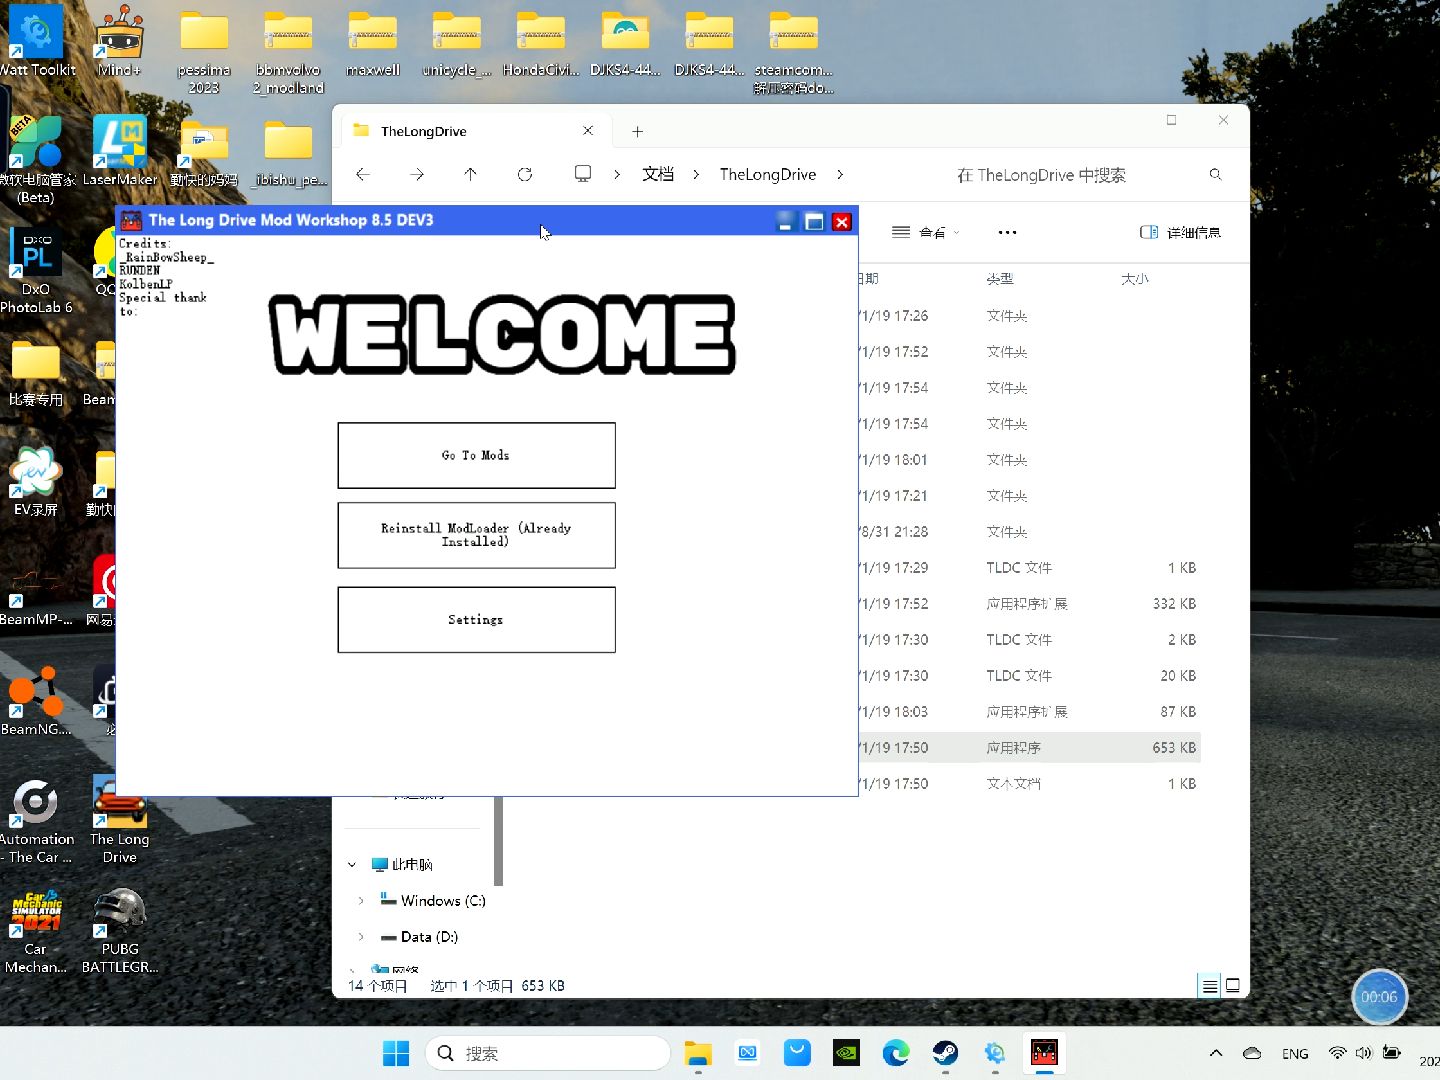This screenshot has width=1440, height=1080.
Task: Open Mod Workshop icon in taskbar
Action: coord(1044,1053)
